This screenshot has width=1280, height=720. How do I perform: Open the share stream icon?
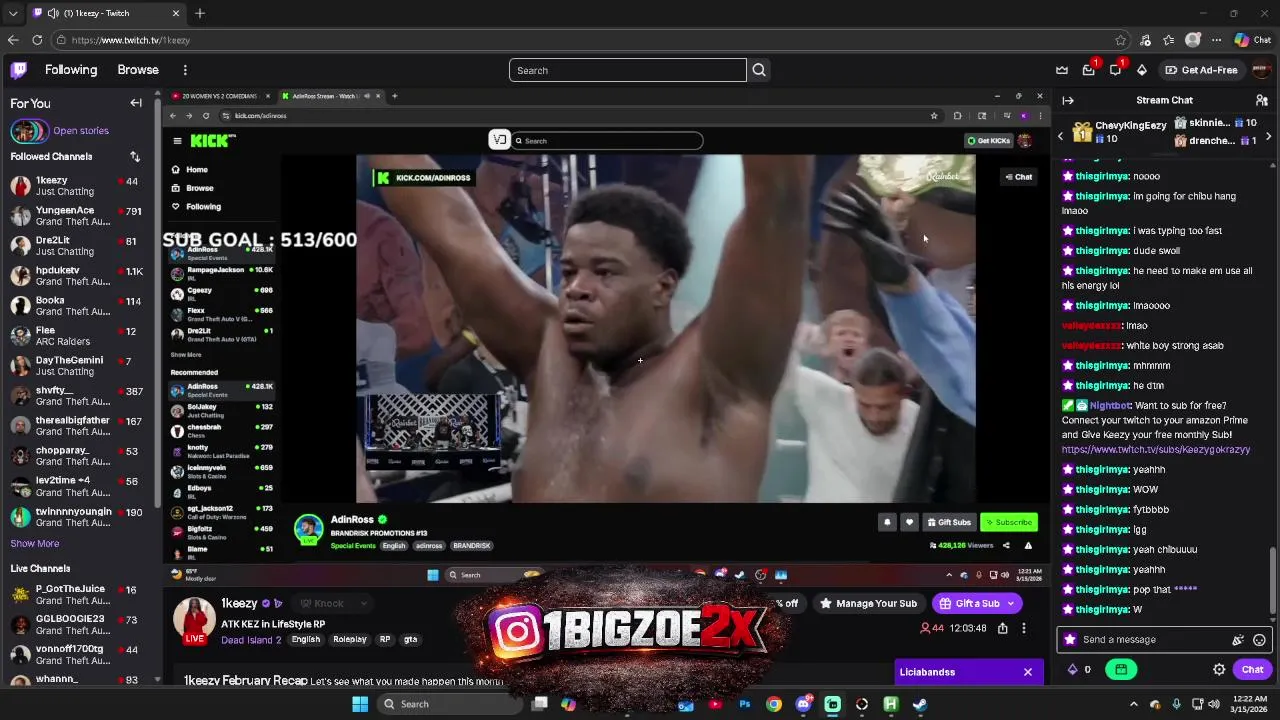1003,628
